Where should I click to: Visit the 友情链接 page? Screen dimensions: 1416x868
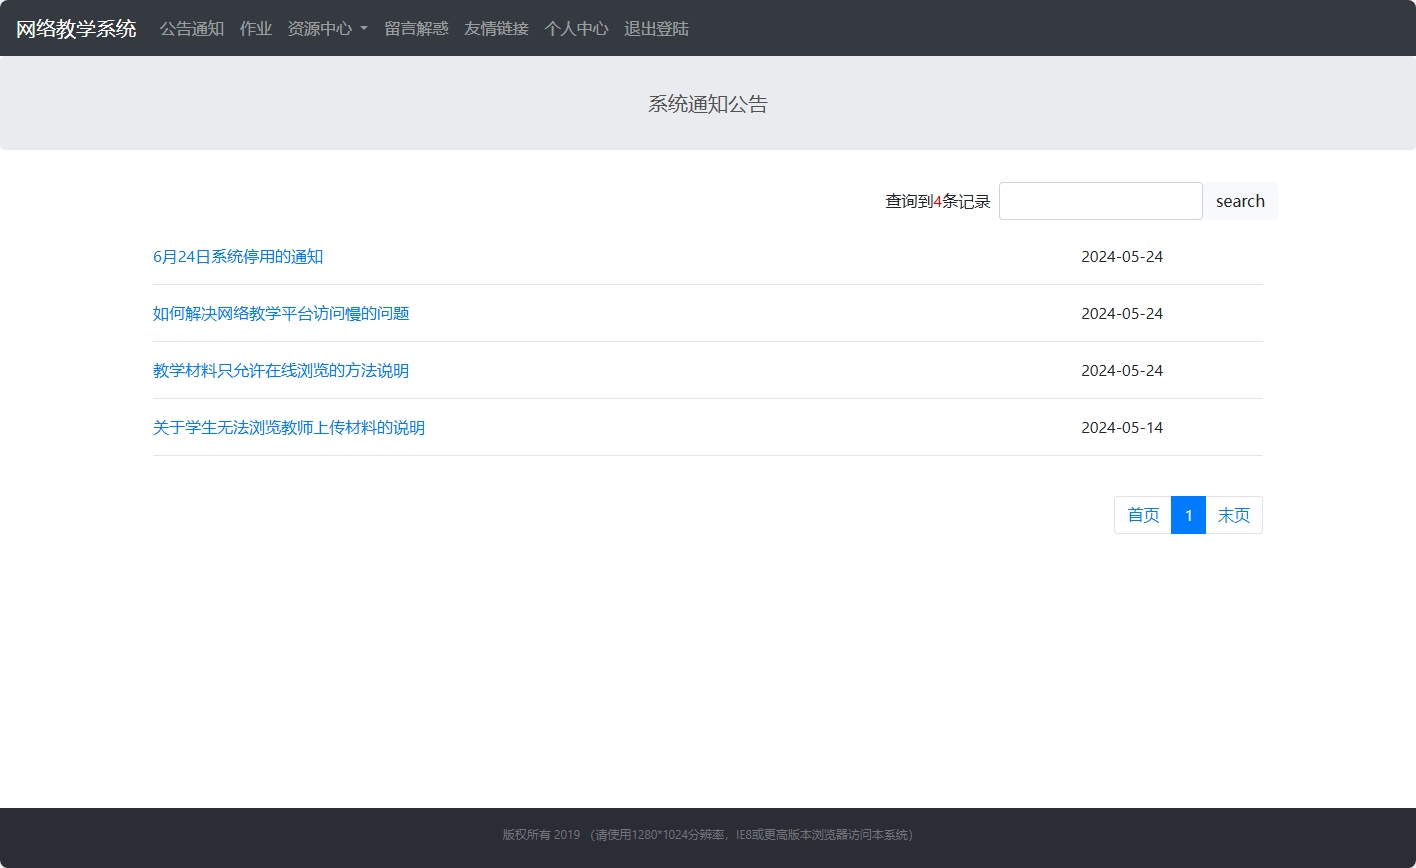pos(495,28)
